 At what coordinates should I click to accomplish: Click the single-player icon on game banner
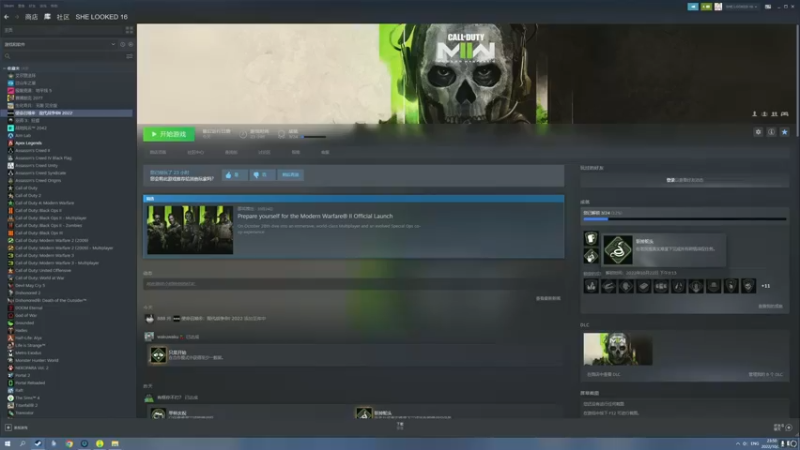[x=755, y=114]
